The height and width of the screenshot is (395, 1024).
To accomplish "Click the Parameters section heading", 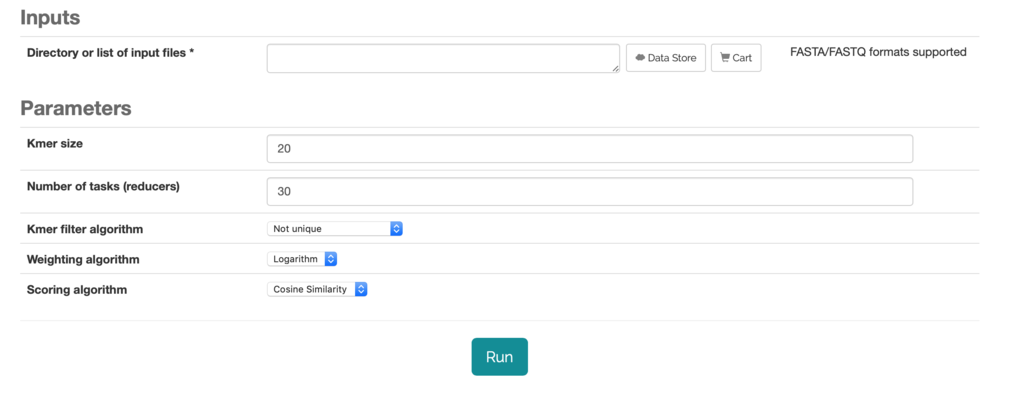I will tap(76, 108).
